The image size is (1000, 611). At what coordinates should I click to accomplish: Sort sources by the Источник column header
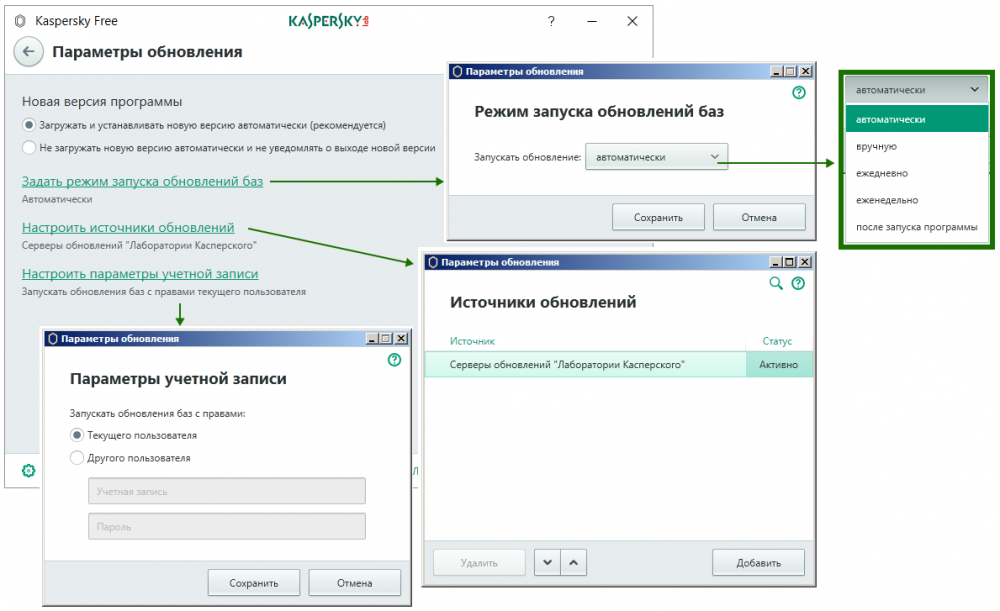[472, 341]
